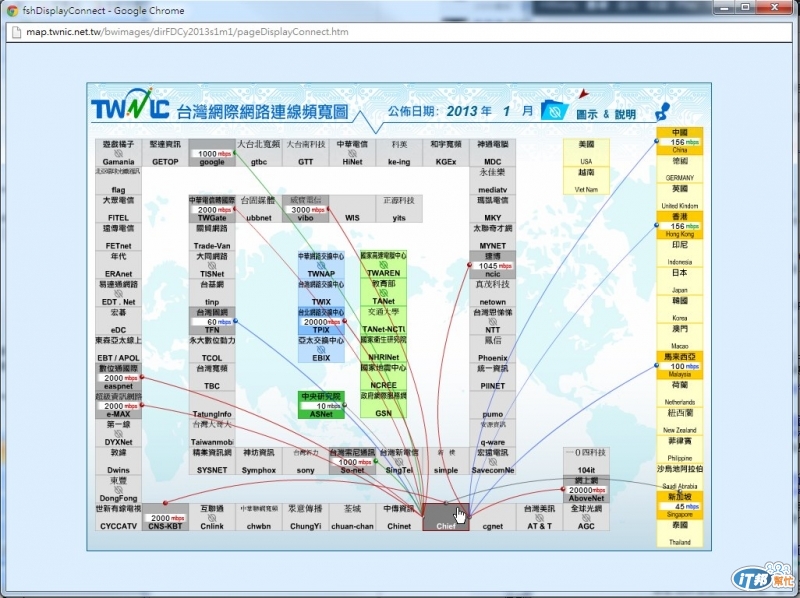Select the Cnlink node
Screen dimensions: 800x598
pos(212,517)
